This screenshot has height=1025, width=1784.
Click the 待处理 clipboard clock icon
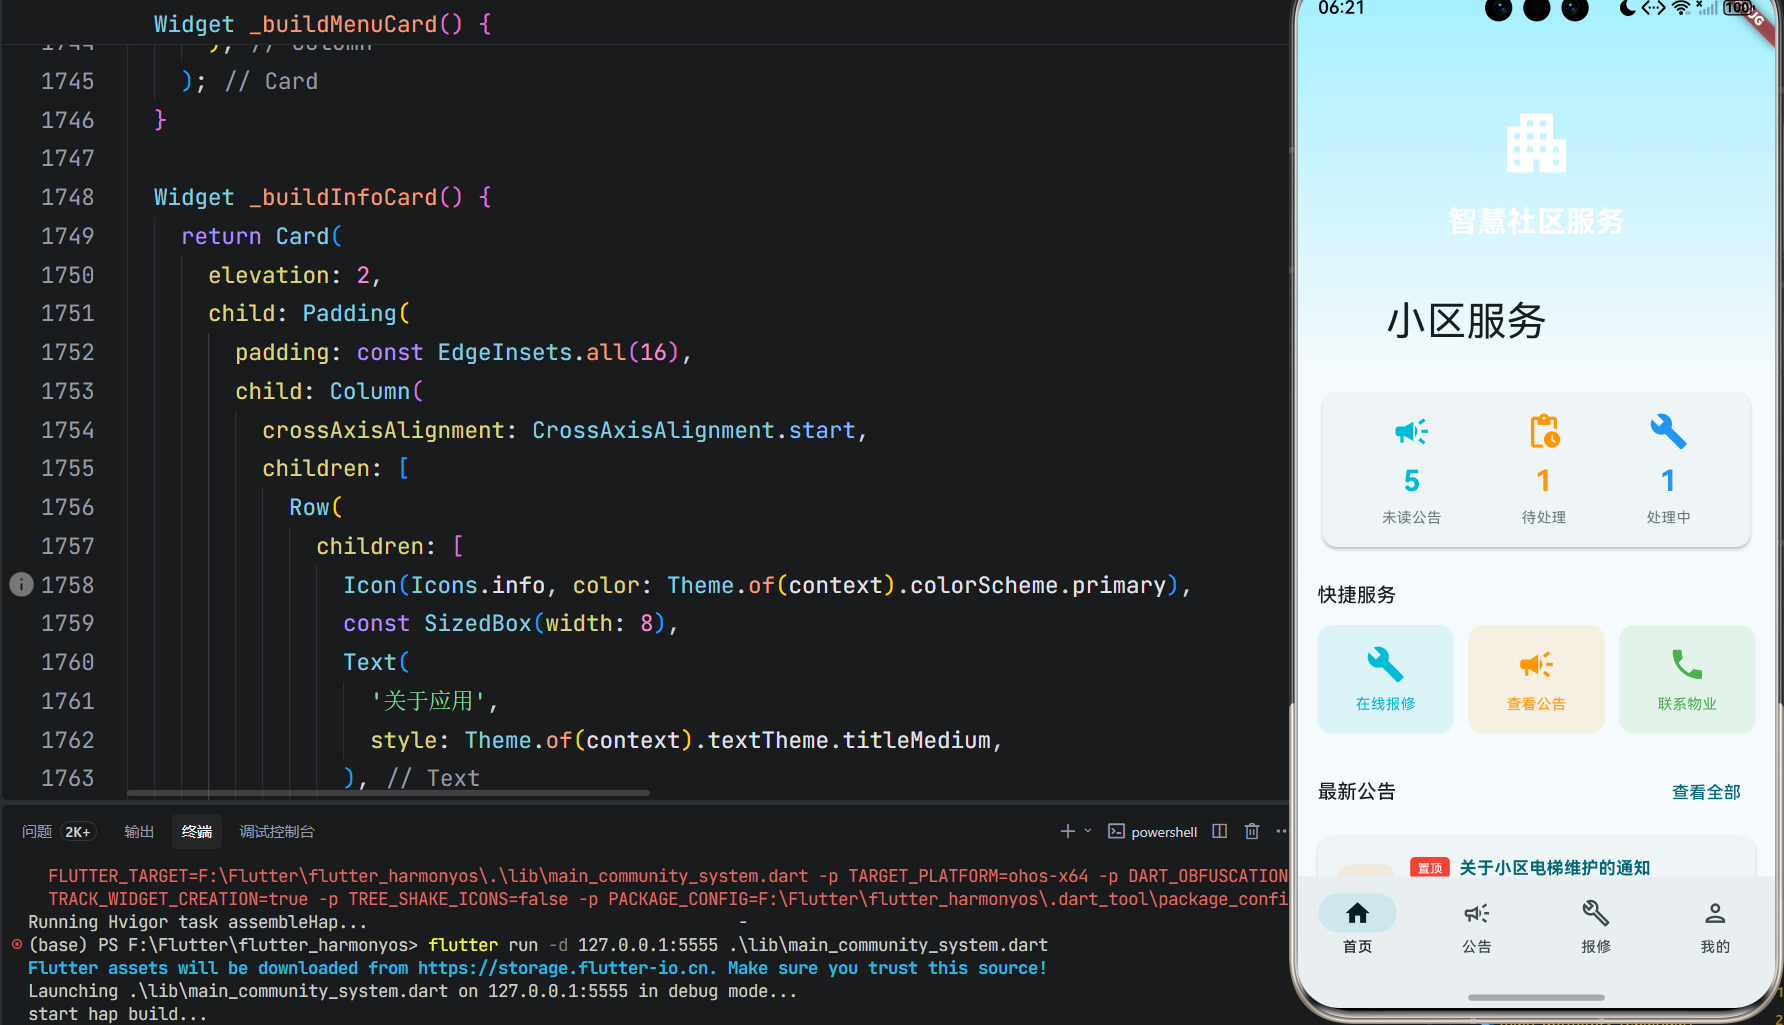click(x=1544, y=432)
